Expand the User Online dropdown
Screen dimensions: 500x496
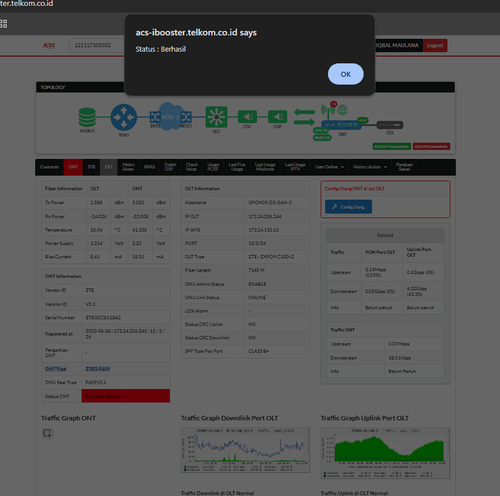point(329,167)
